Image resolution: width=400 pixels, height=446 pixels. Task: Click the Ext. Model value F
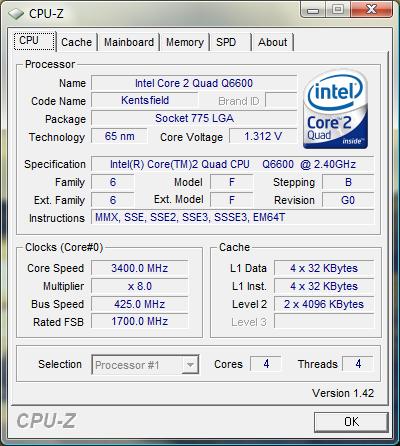232,200
